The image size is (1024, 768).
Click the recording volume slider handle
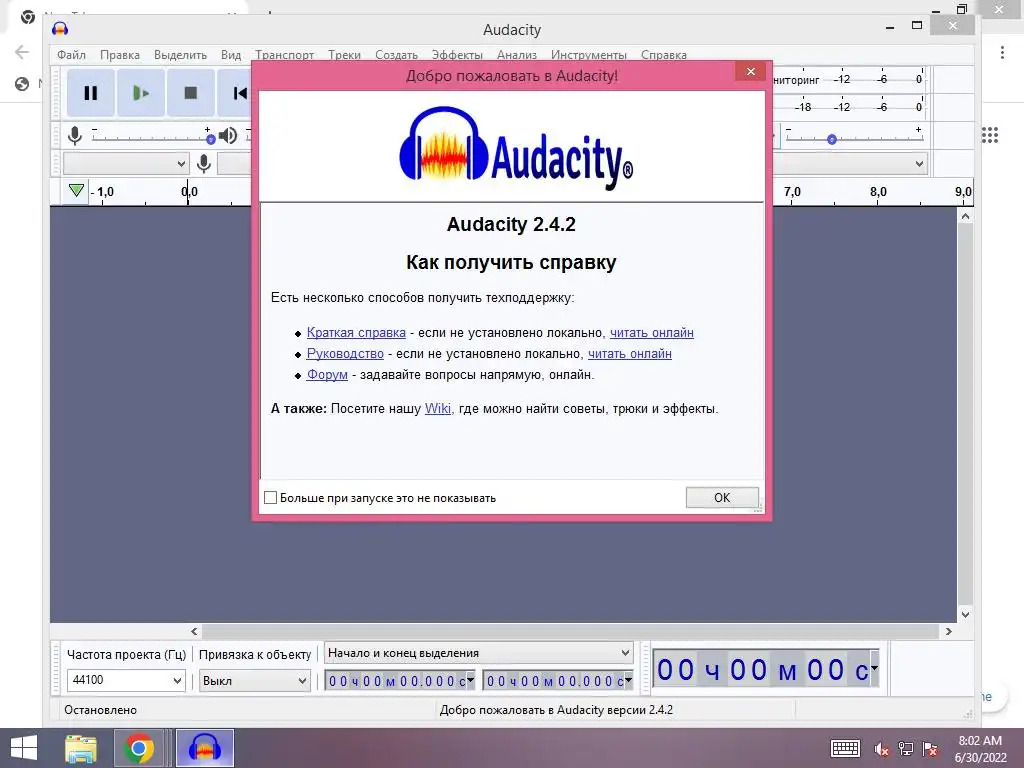210,139
